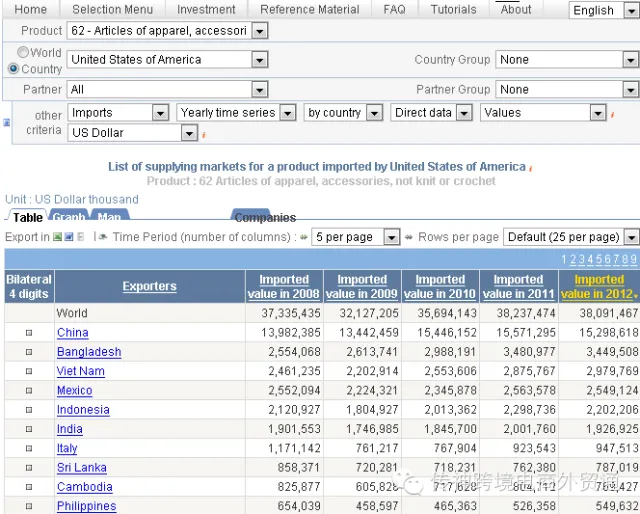This screenshot has height=514, width=640.
Task: Open United States of America country dropdown
Action: tap(167, 60)
